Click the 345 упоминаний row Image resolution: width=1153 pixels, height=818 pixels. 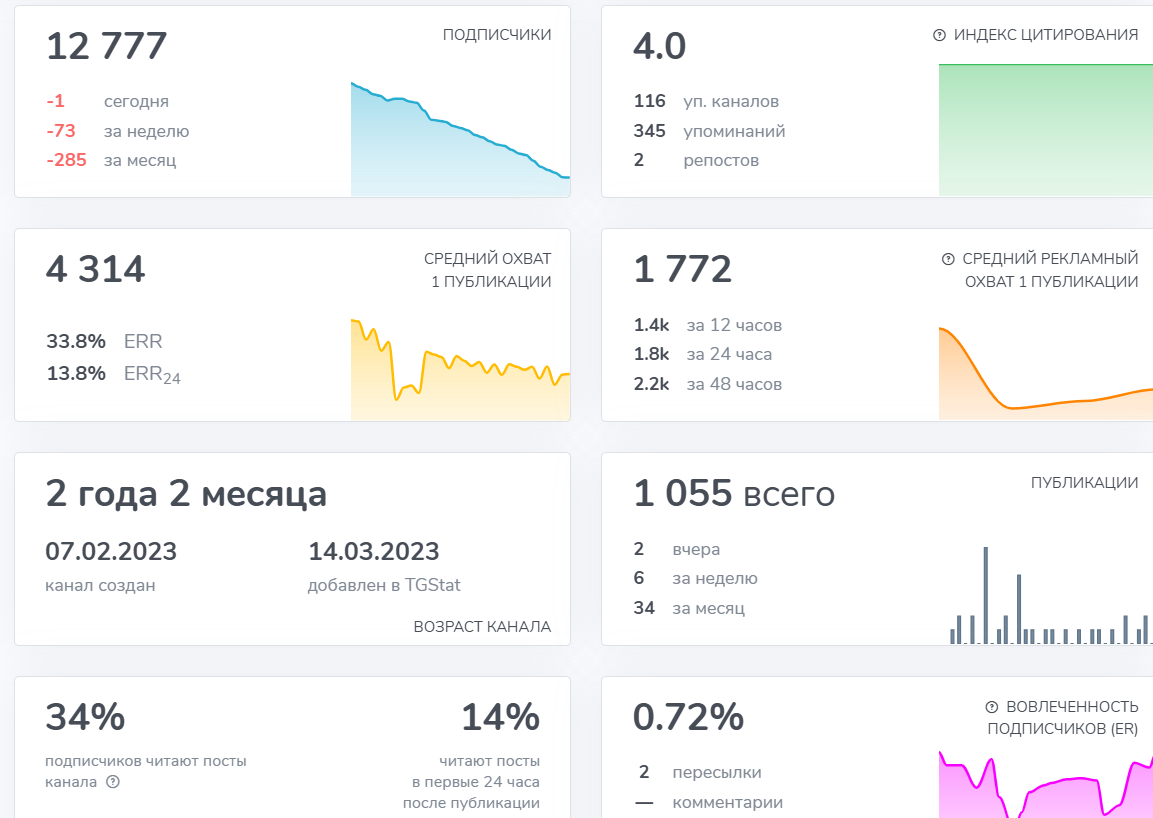[710, 131]
